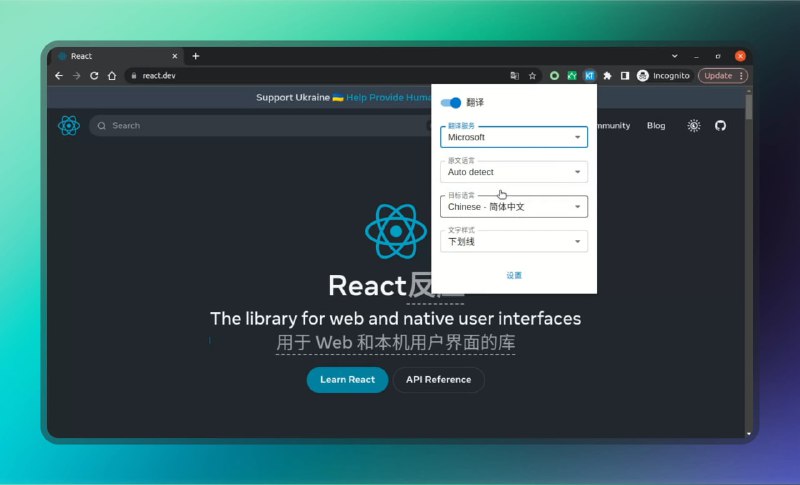This screenshot has height=485, width=800.
Task: Open the Extensions puzzle piece menu
Action: click(607, 75)
